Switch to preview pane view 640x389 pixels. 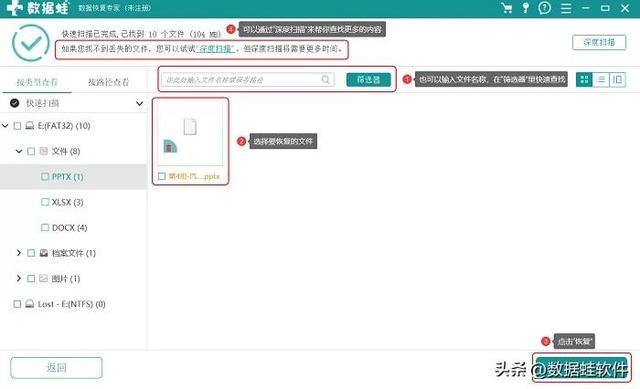[617, 79]
